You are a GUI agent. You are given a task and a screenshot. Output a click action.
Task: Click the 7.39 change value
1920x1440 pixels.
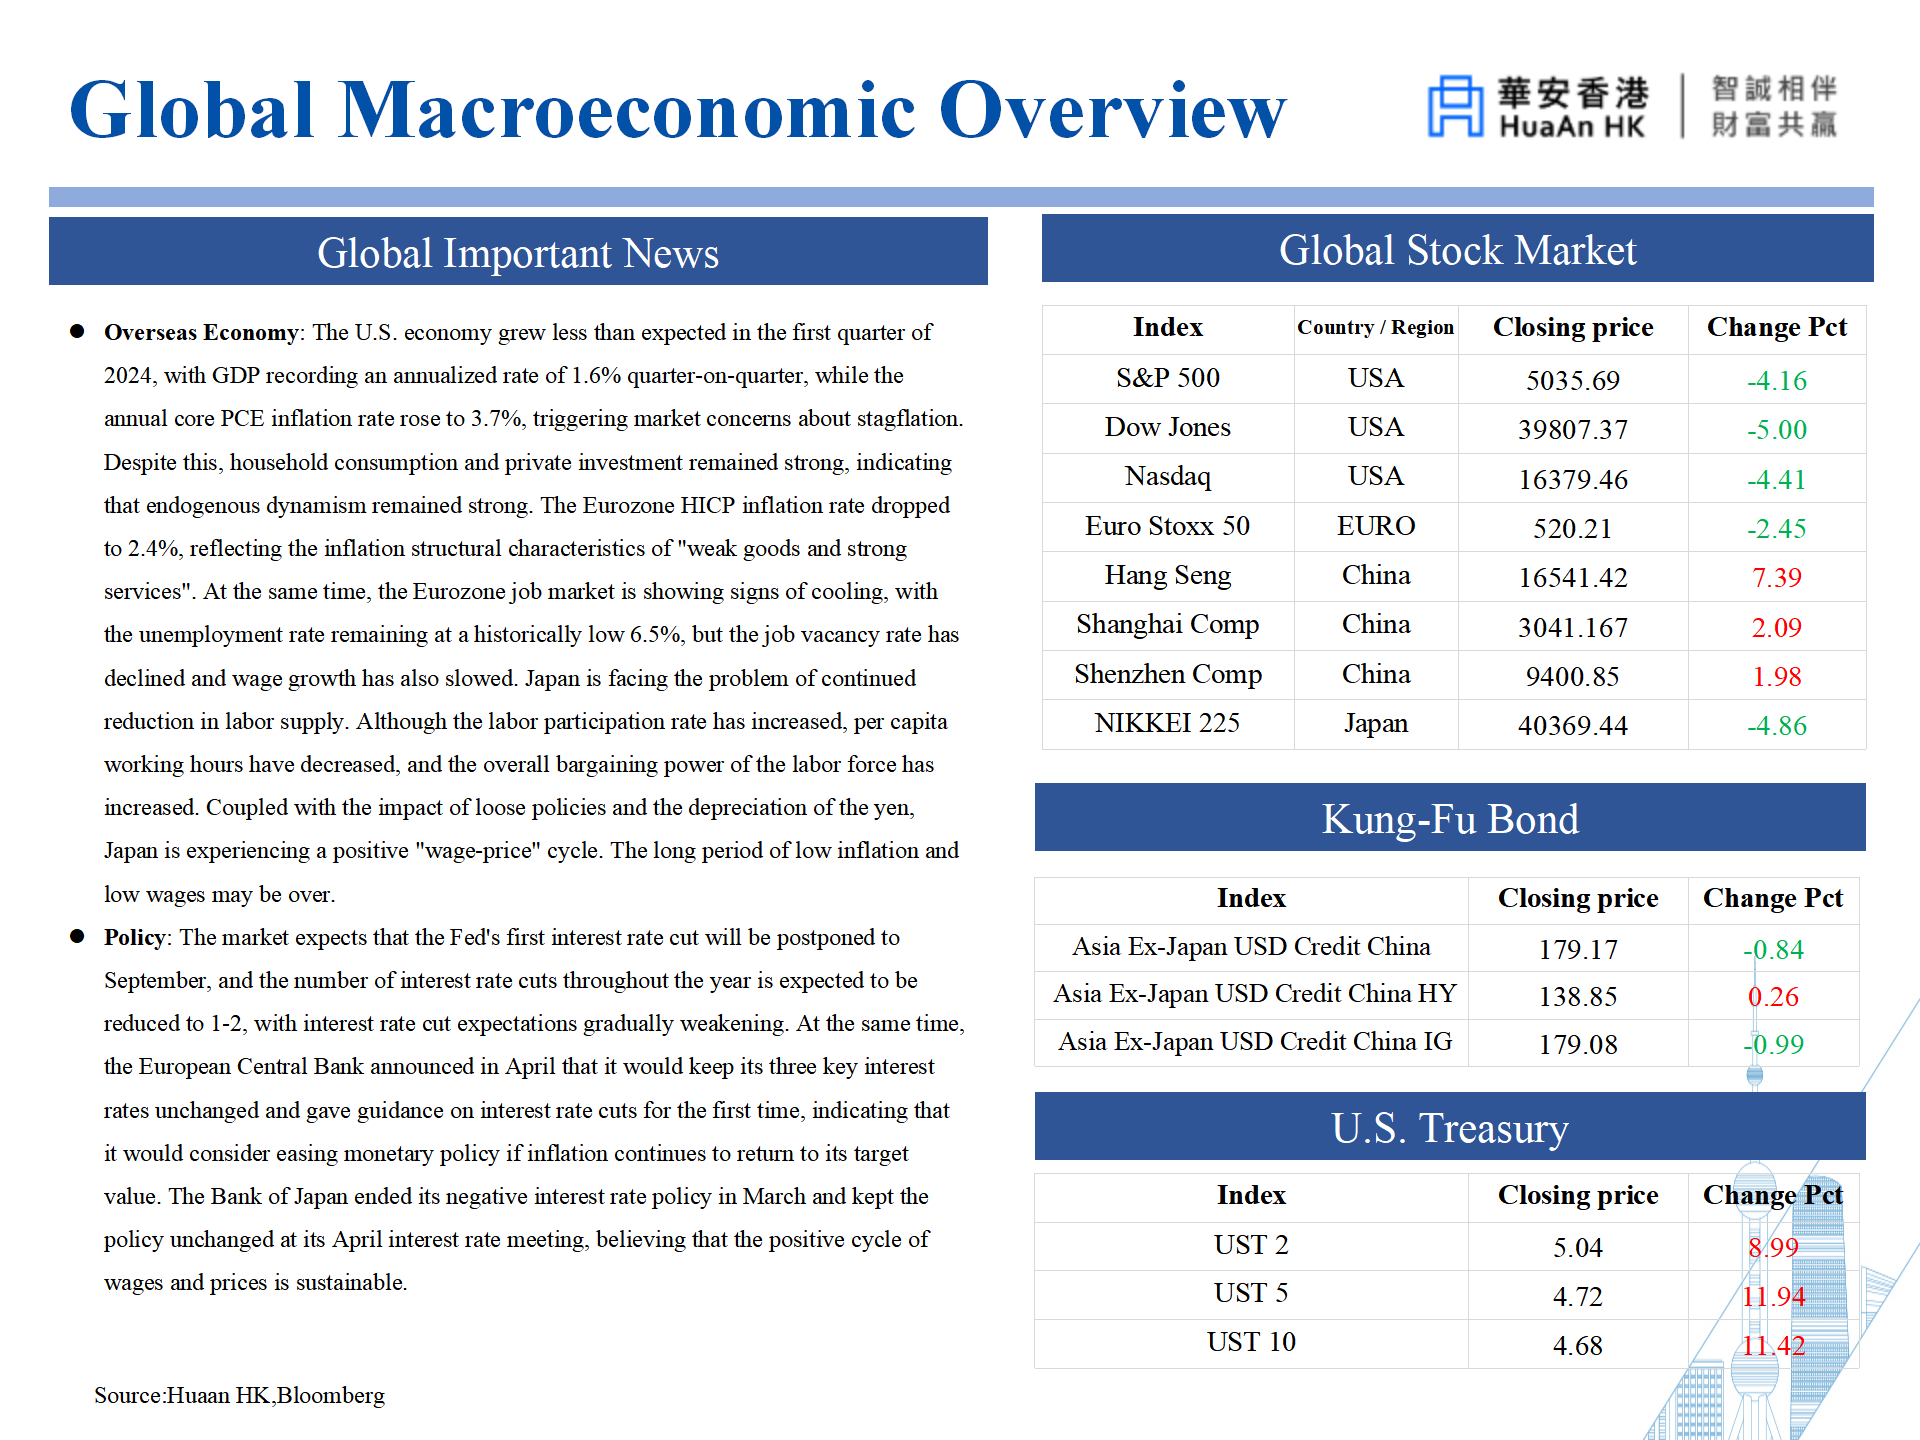coord(1777,577)
